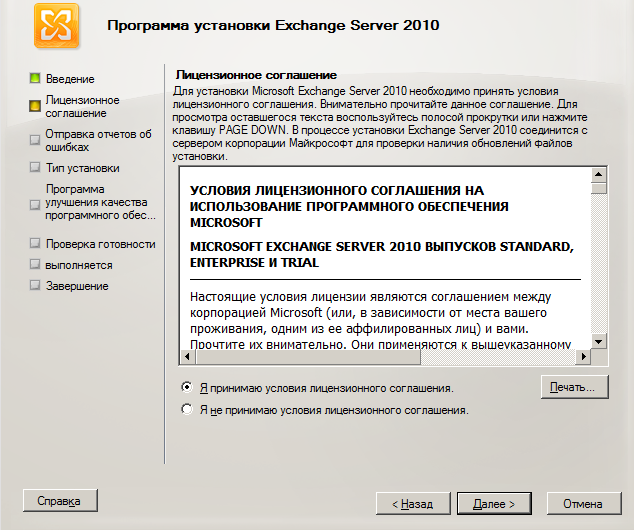
Task: Click the indicator beside выполняется
Action: [x=35, y=264]
